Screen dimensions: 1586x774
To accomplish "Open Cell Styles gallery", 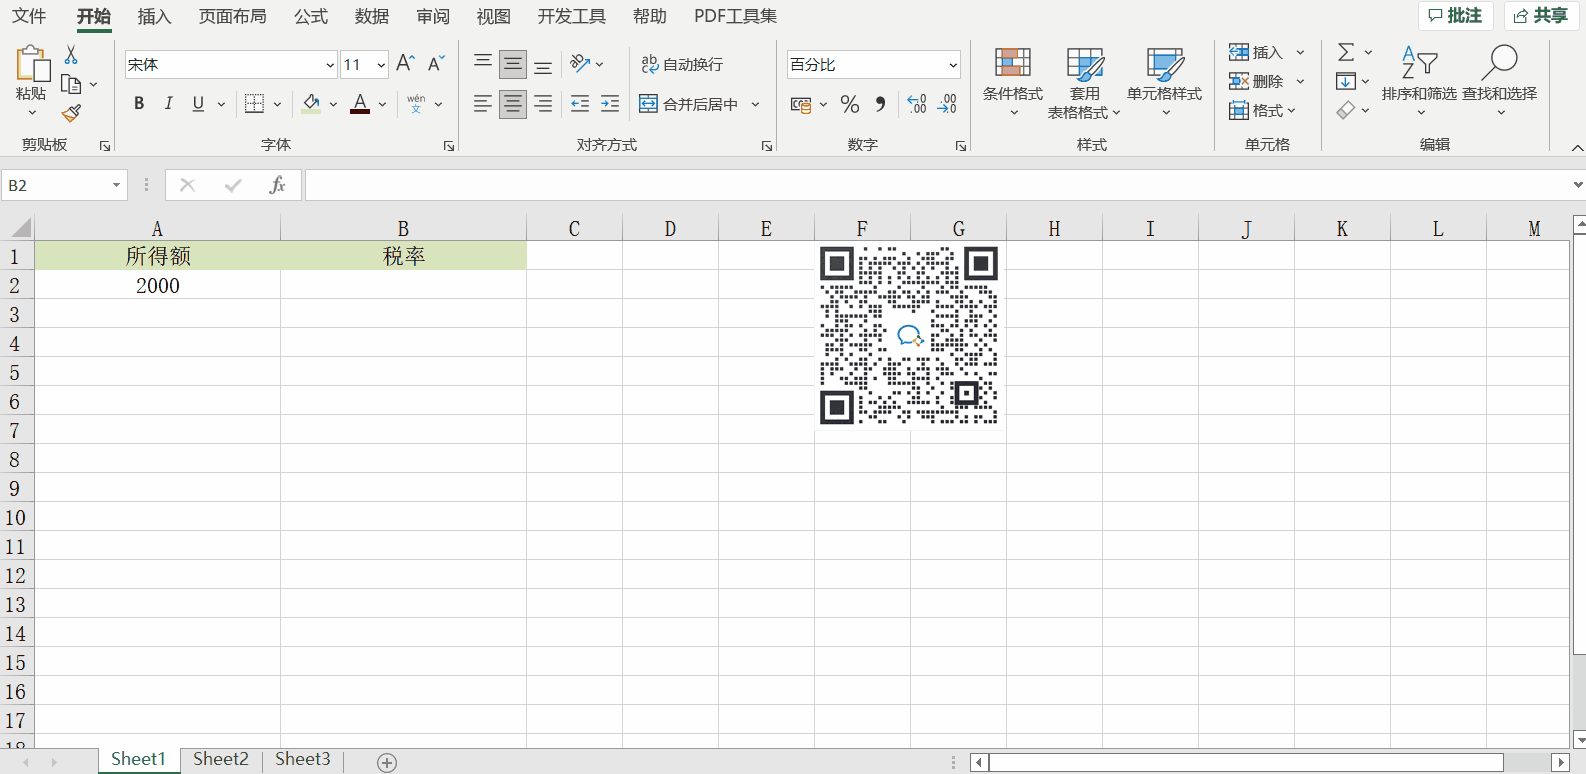I will point(1164,82).
